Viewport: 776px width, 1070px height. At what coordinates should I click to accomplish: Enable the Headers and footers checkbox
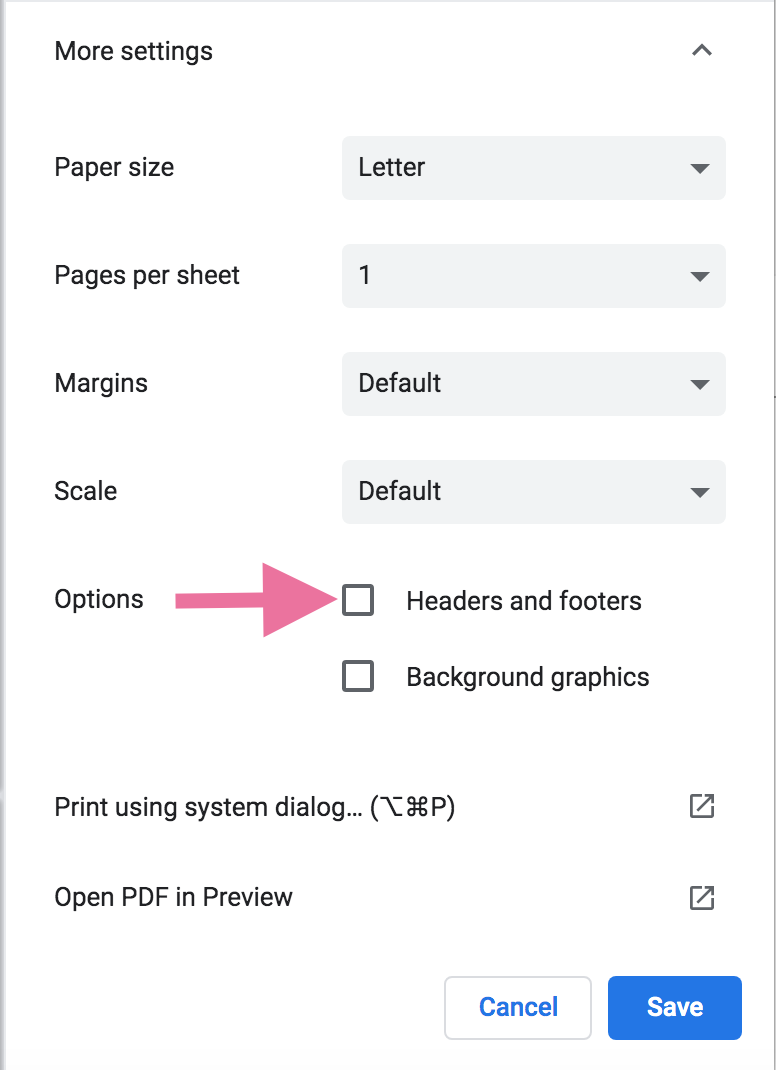[x=358, y=600]
